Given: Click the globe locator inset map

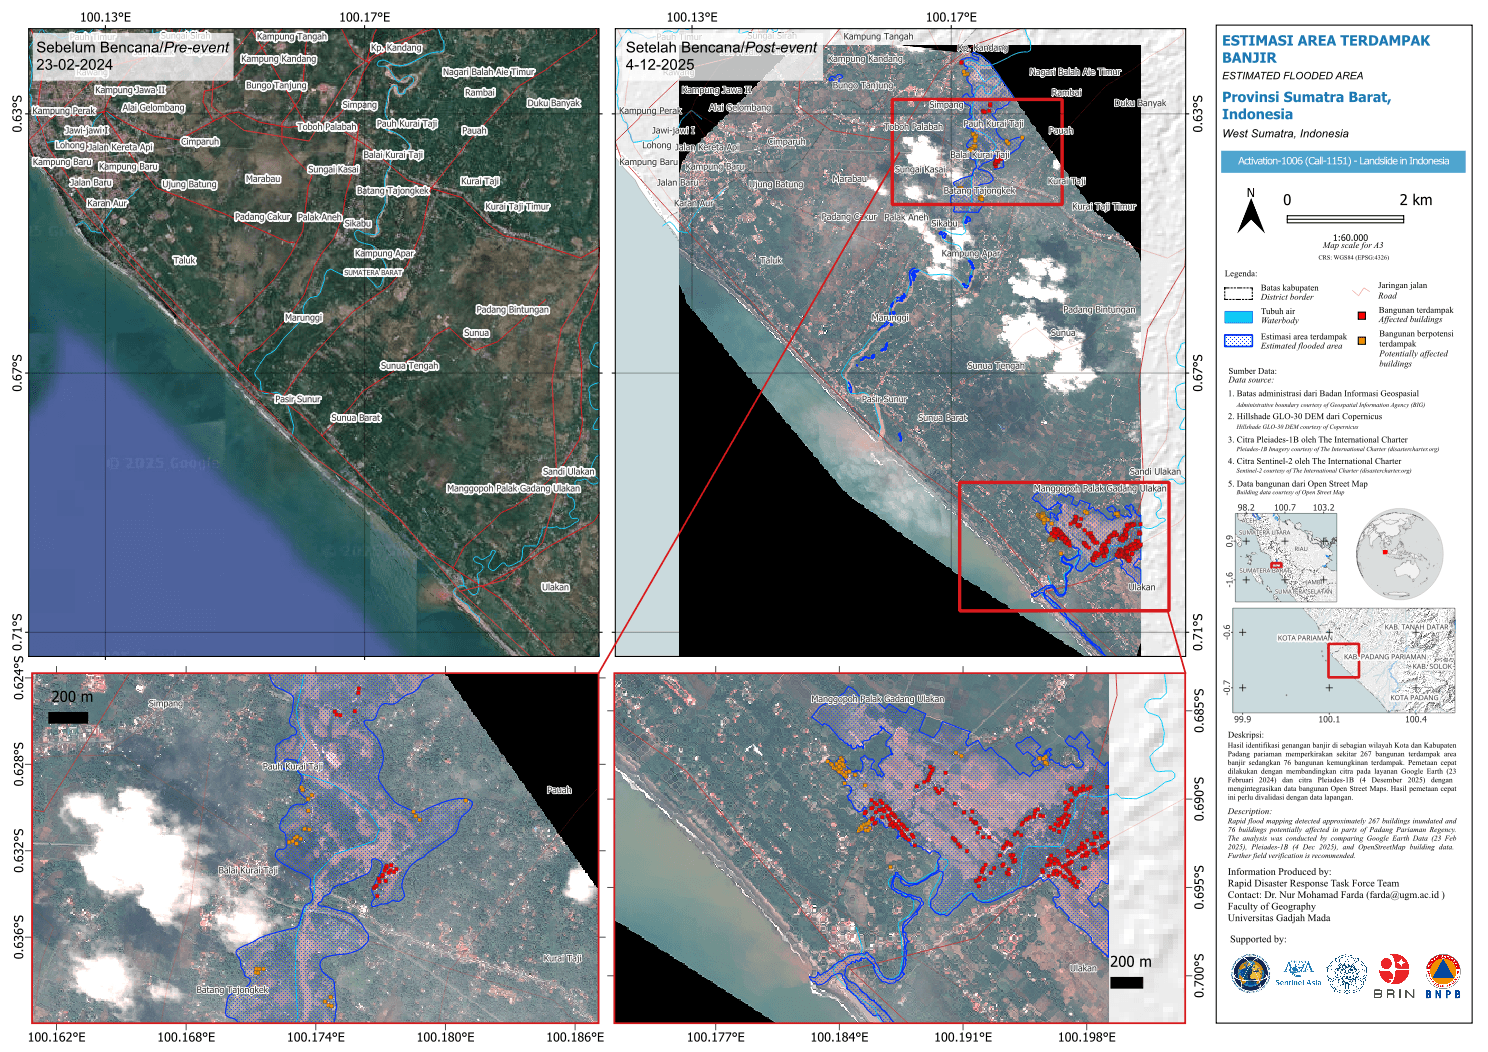Looking at the screenshot, I should (1399, 553).
